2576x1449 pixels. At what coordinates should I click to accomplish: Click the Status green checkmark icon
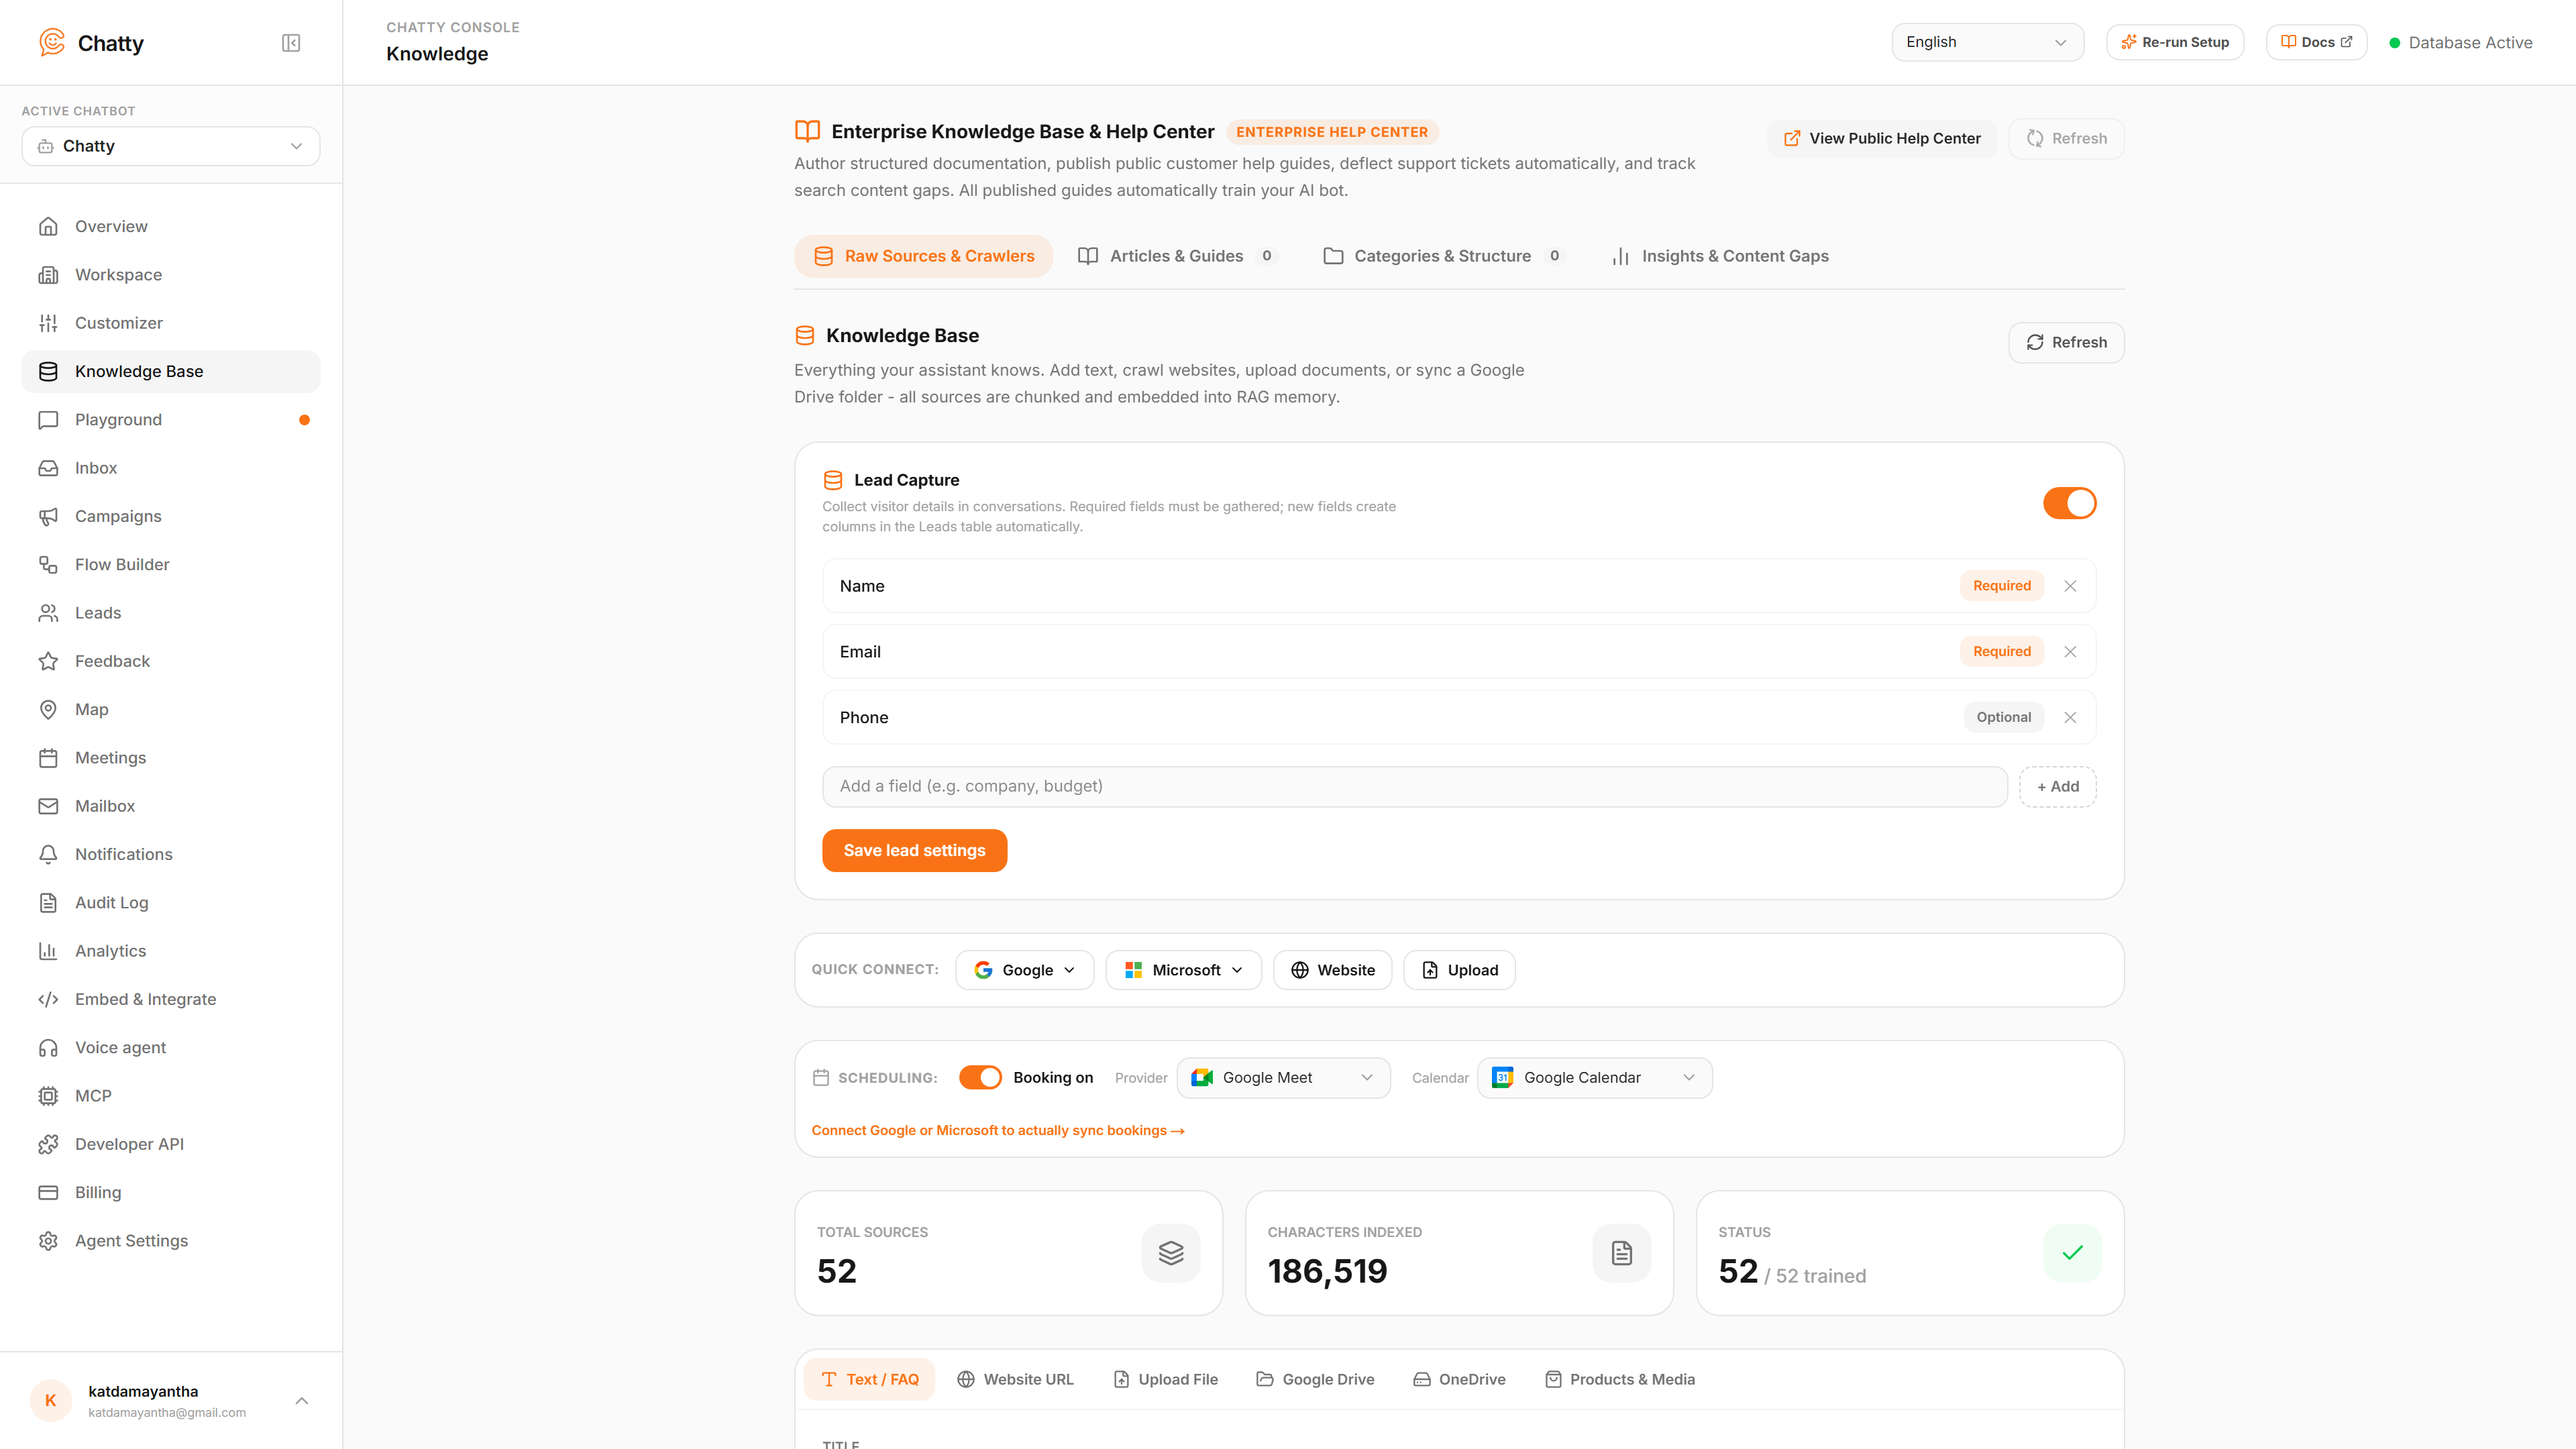2072,1253
